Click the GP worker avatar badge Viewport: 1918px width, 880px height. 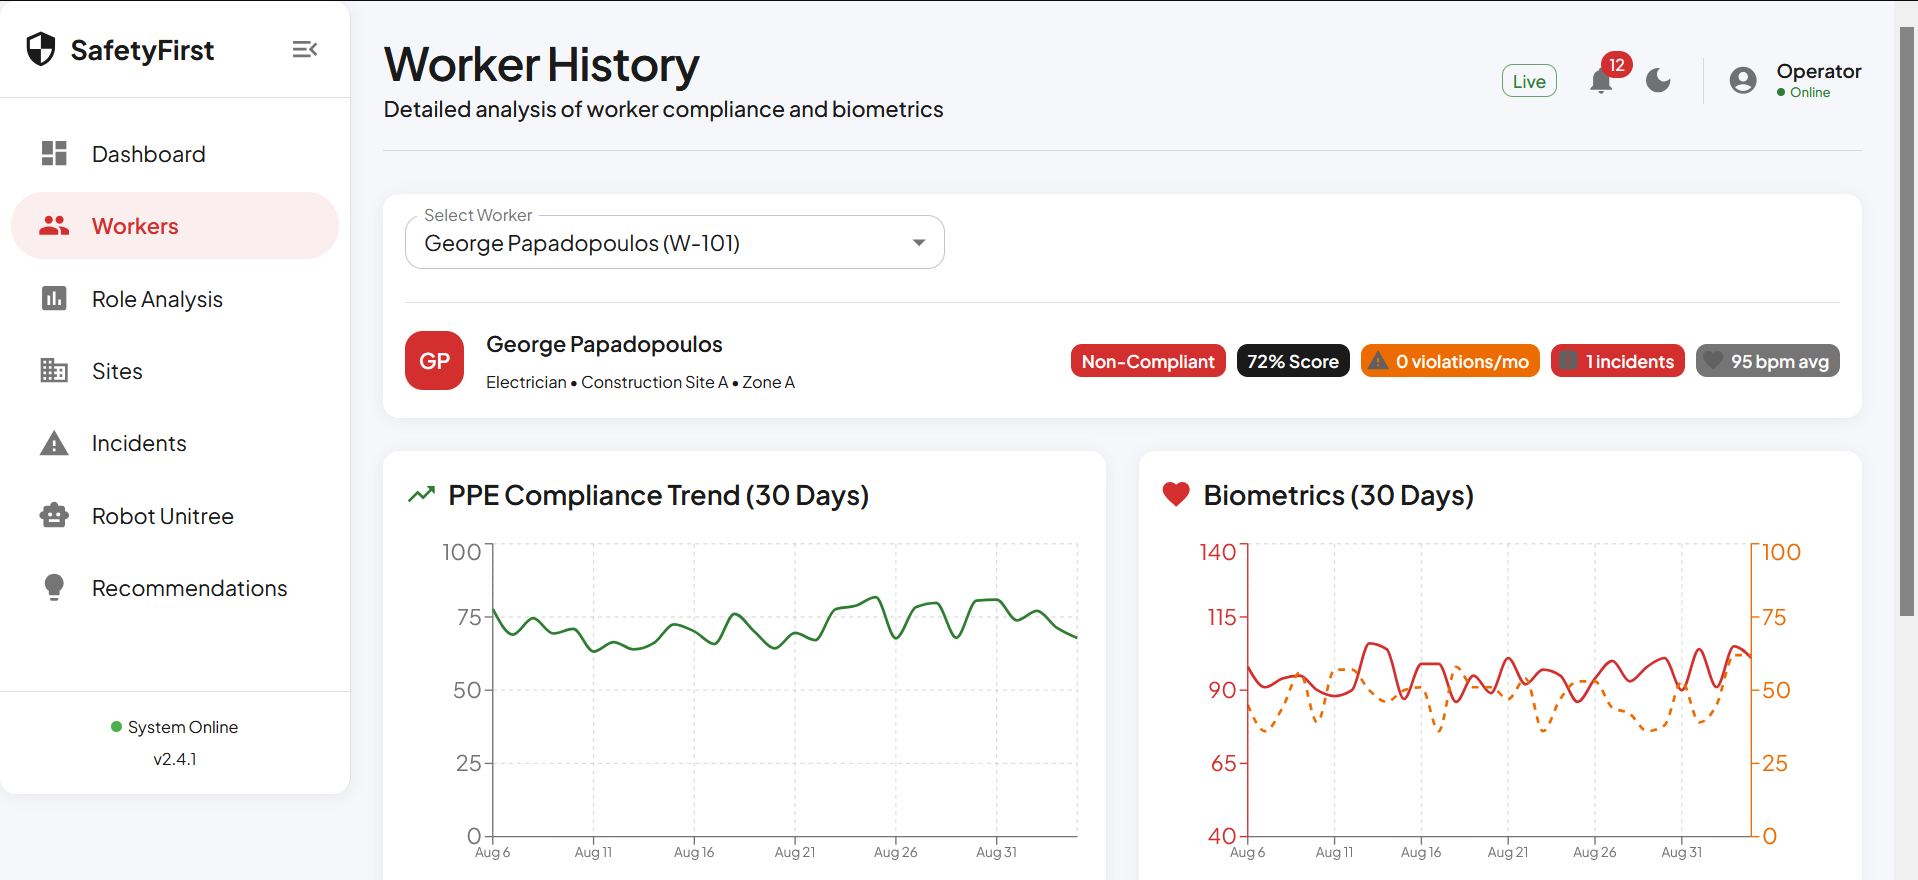coord(434,360)
